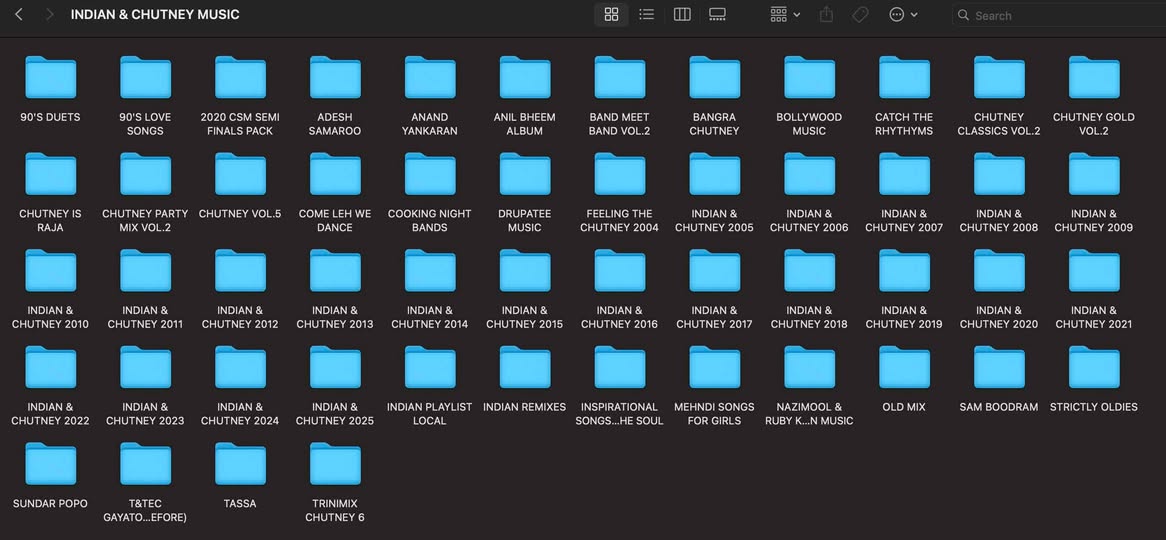Image resolution: width=1166 pixels, height=540 pixels.
Task: Click the STRICTLY OLDIES folder name
Action: tap(1094, 407)
